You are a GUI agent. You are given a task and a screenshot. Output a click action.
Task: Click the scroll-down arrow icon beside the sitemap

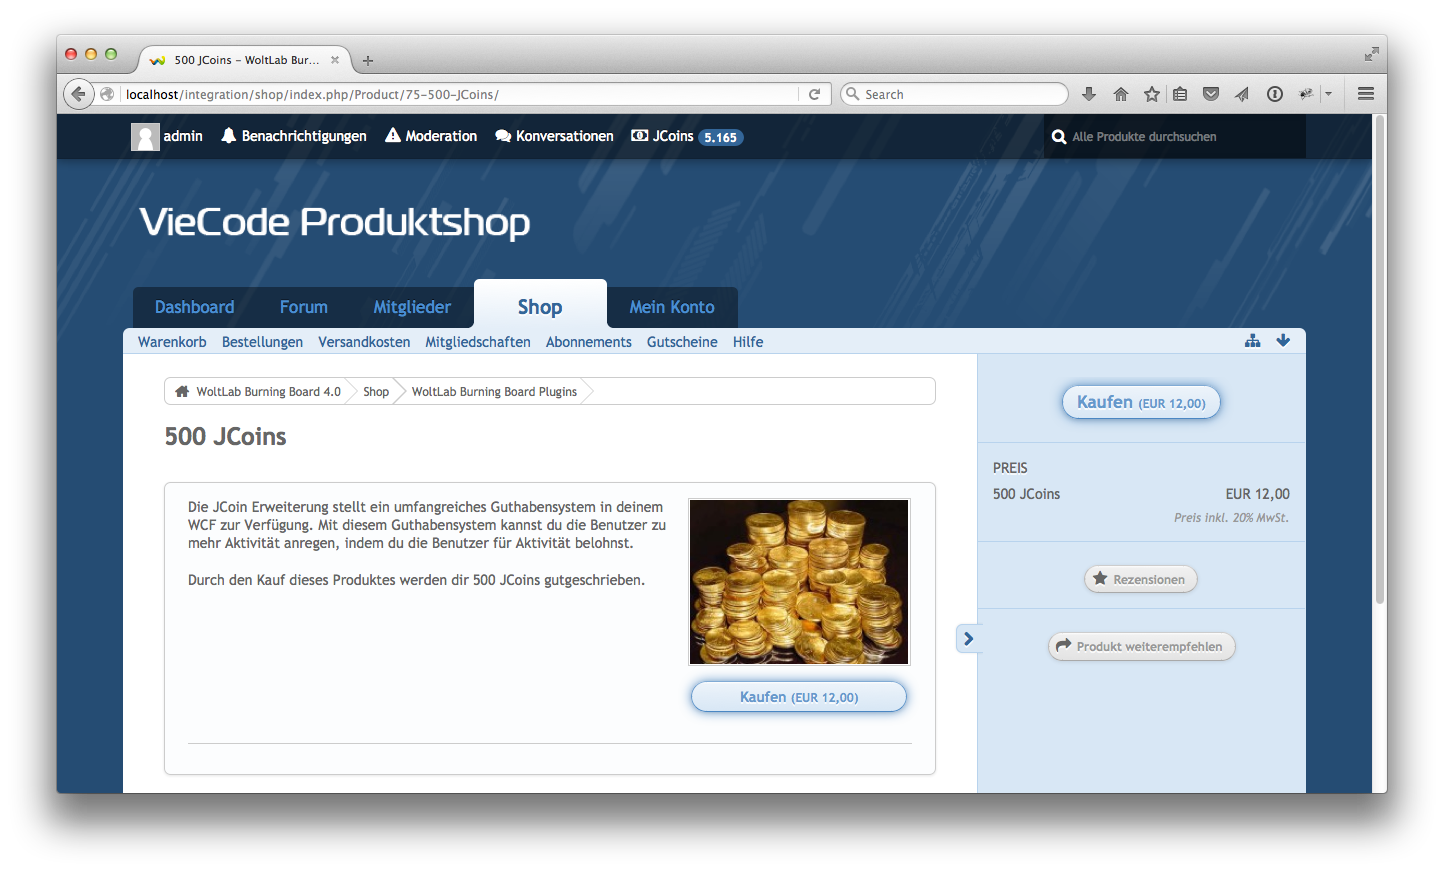[x=1283, y=341]
